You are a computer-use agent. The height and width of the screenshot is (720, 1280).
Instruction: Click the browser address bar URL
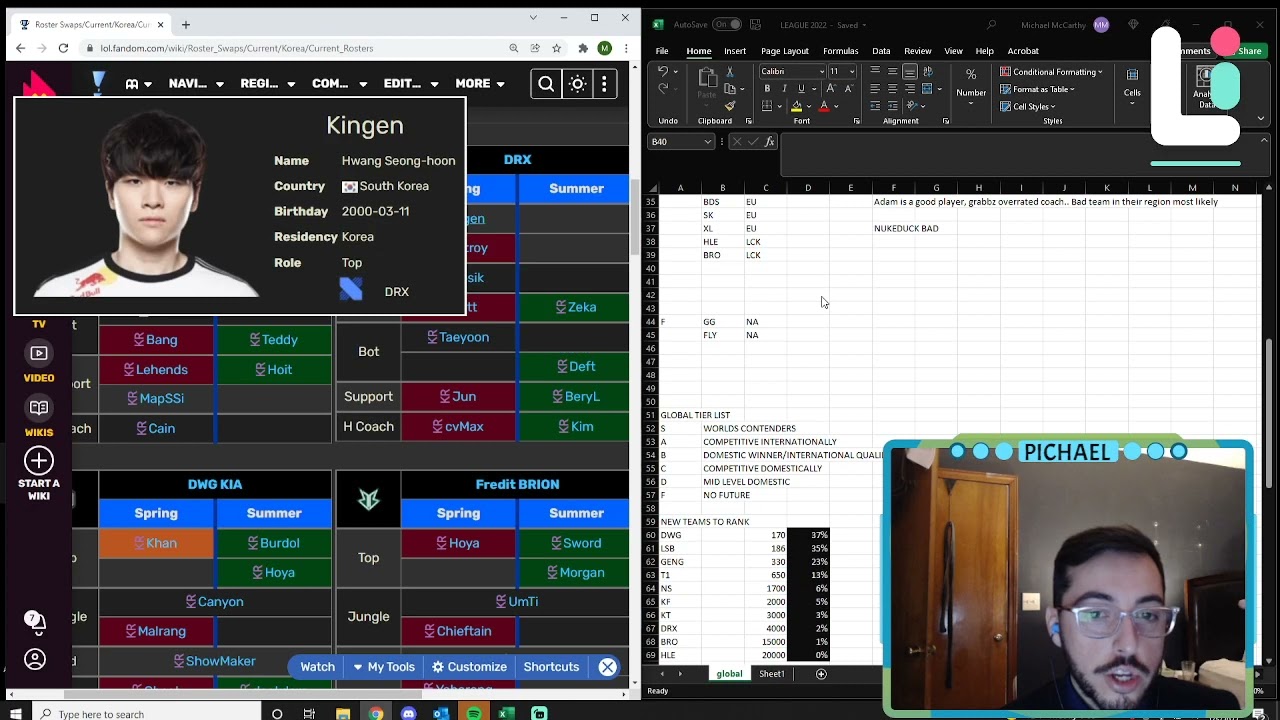237,48
